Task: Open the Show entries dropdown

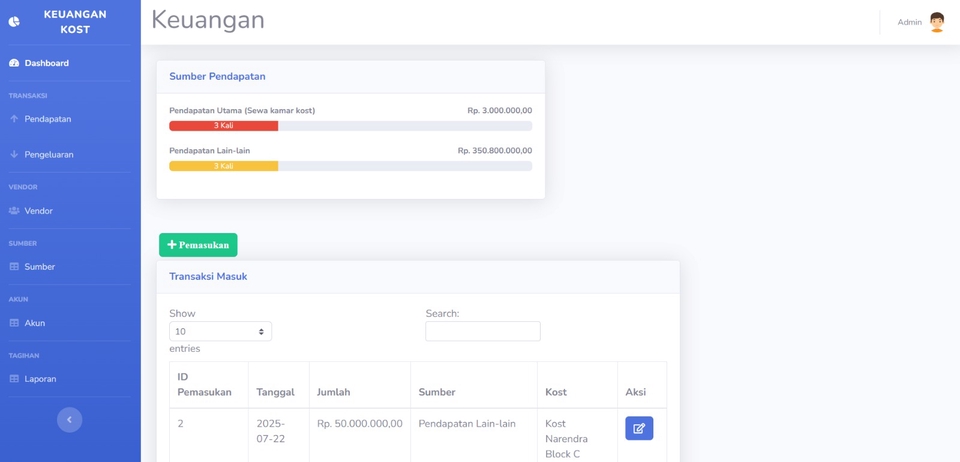Action: 220,331
